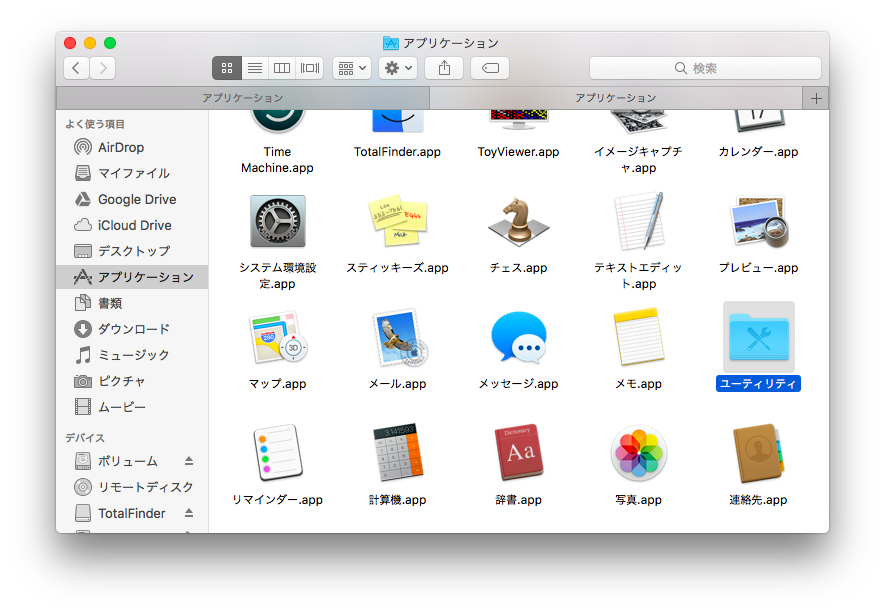Screen dimensions: 885x613
Task: Click the Edit Tags toolbar button
Action: [x=490, y=68]
